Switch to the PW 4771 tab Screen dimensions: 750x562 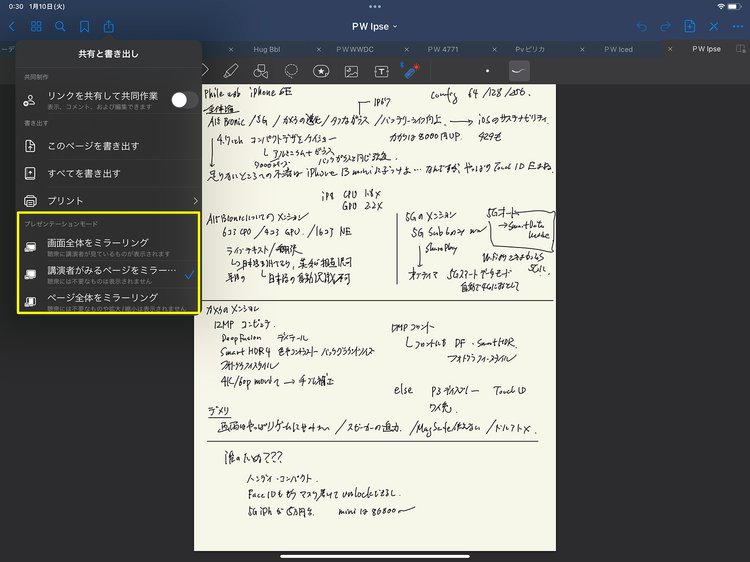pyautogui.click(x=443, y=48)
